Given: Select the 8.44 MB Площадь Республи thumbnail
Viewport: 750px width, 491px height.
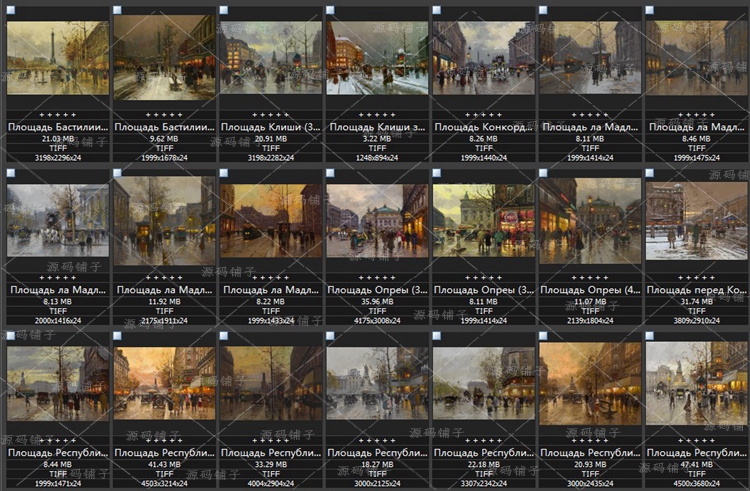Looking at the screenshot, I should [x=58, y=384].
